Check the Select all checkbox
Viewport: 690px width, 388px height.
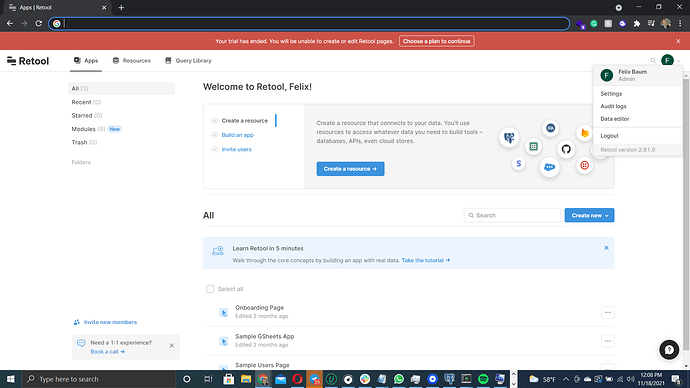[210, 289]
